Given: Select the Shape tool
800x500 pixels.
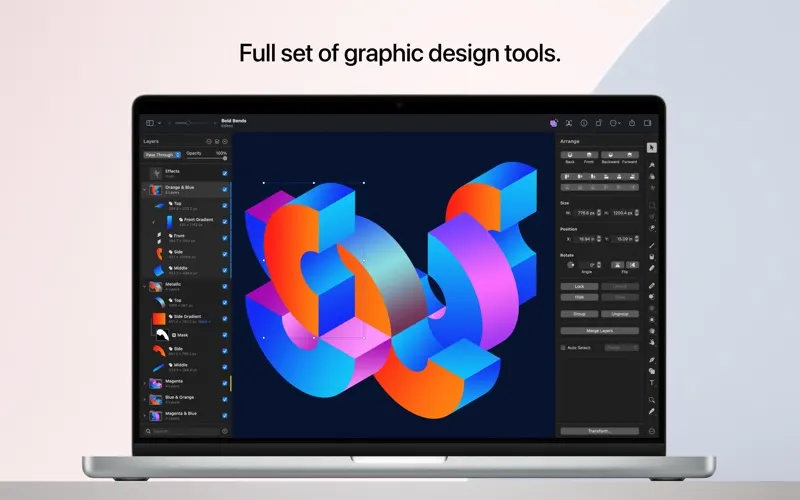Looking at the screenshot, I should pyautogui.click(x=652, y=371).
